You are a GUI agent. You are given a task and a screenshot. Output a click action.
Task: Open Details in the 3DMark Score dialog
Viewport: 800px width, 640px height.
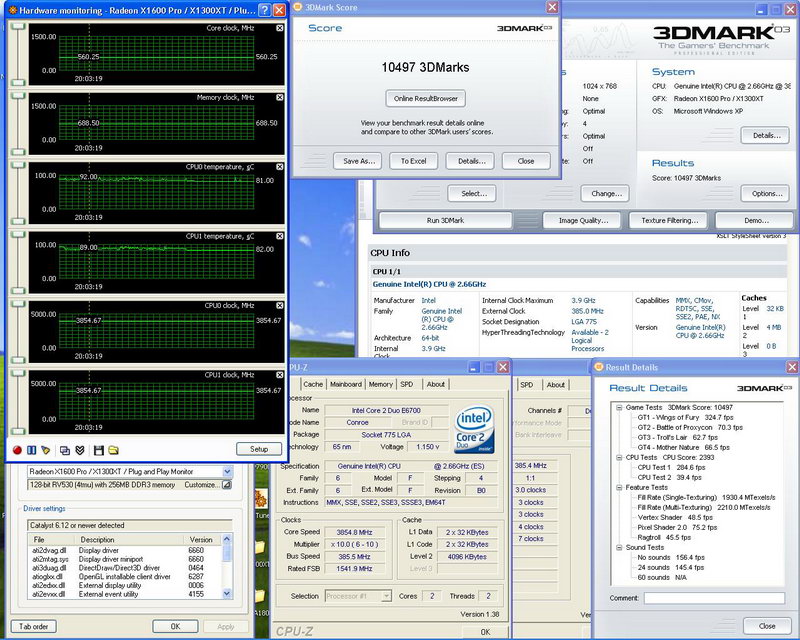[x=471, y=161]
